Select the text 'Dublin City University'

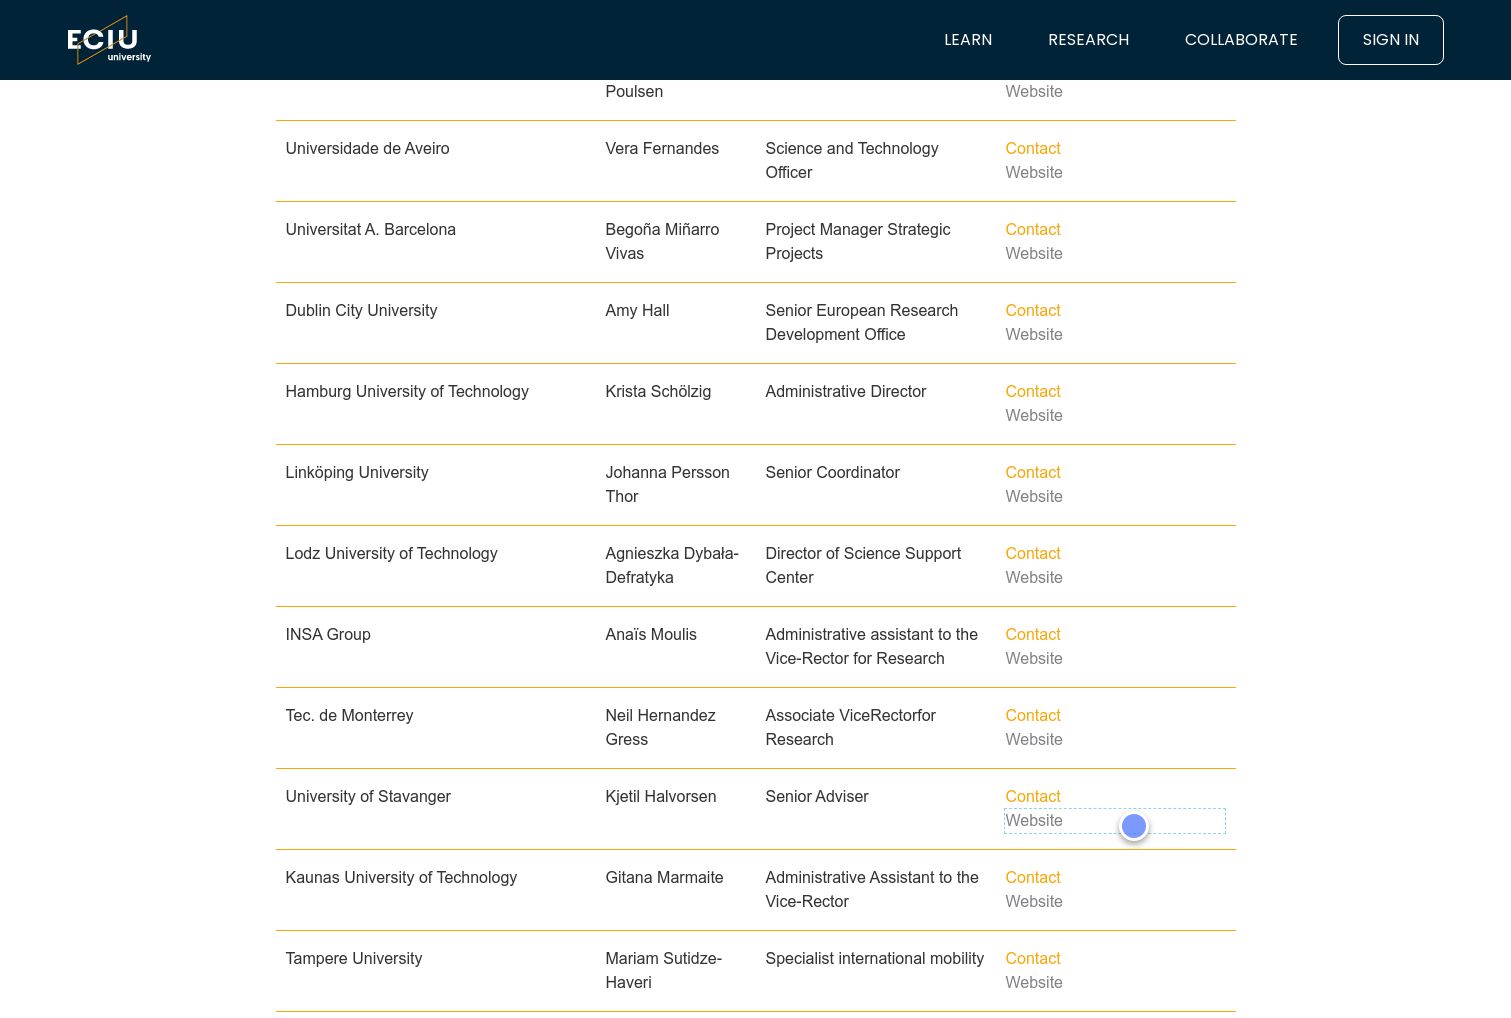point(361,310)
